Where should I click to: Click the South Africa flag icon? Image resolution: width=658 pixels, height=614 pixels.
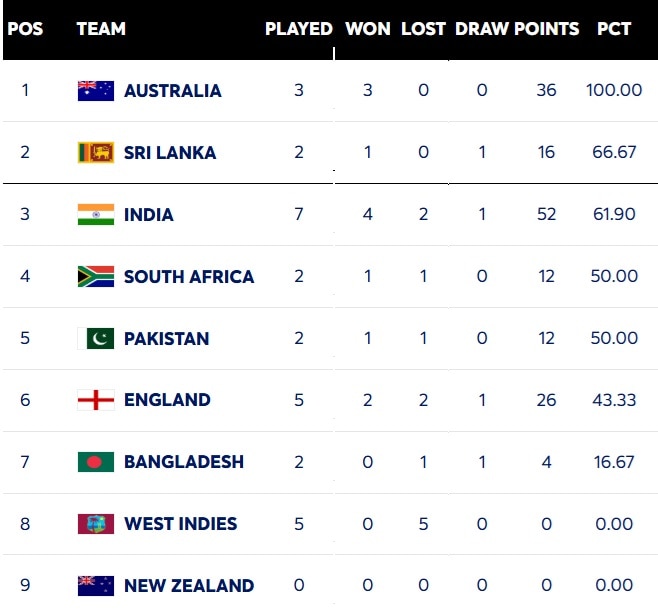tap(96, 277)
